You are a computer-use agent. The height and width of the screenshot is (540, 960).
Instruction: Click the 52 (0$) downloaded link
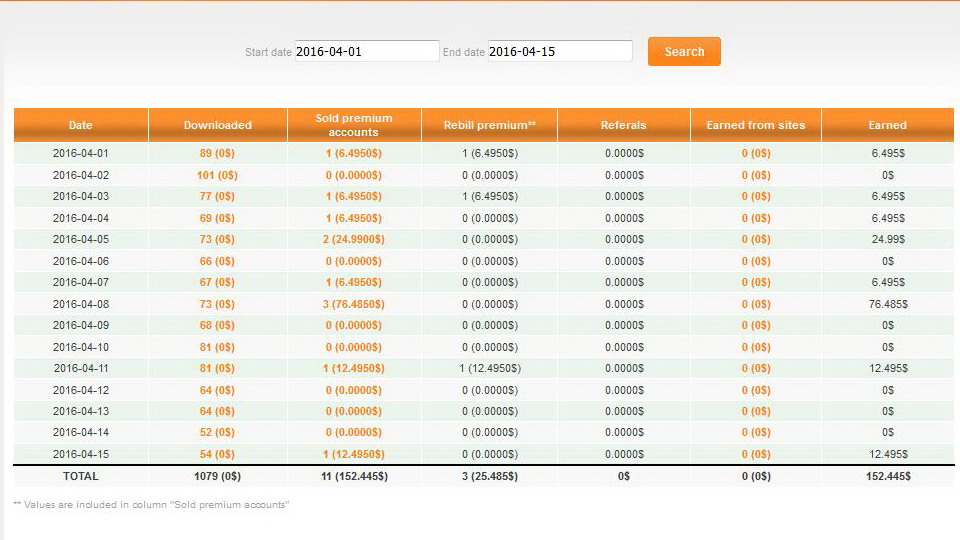click(x=217, y=433)
